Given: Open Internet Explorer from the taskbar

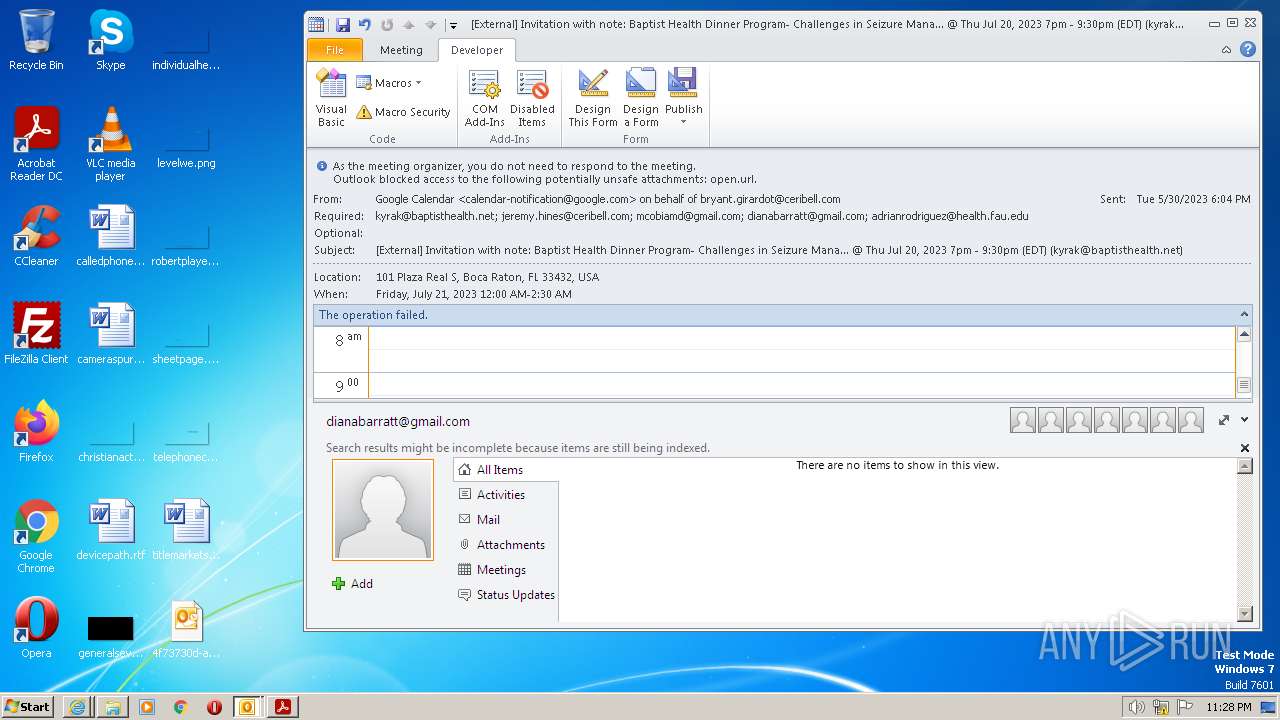Looking at the screenshot, I should tap(77, 707).
